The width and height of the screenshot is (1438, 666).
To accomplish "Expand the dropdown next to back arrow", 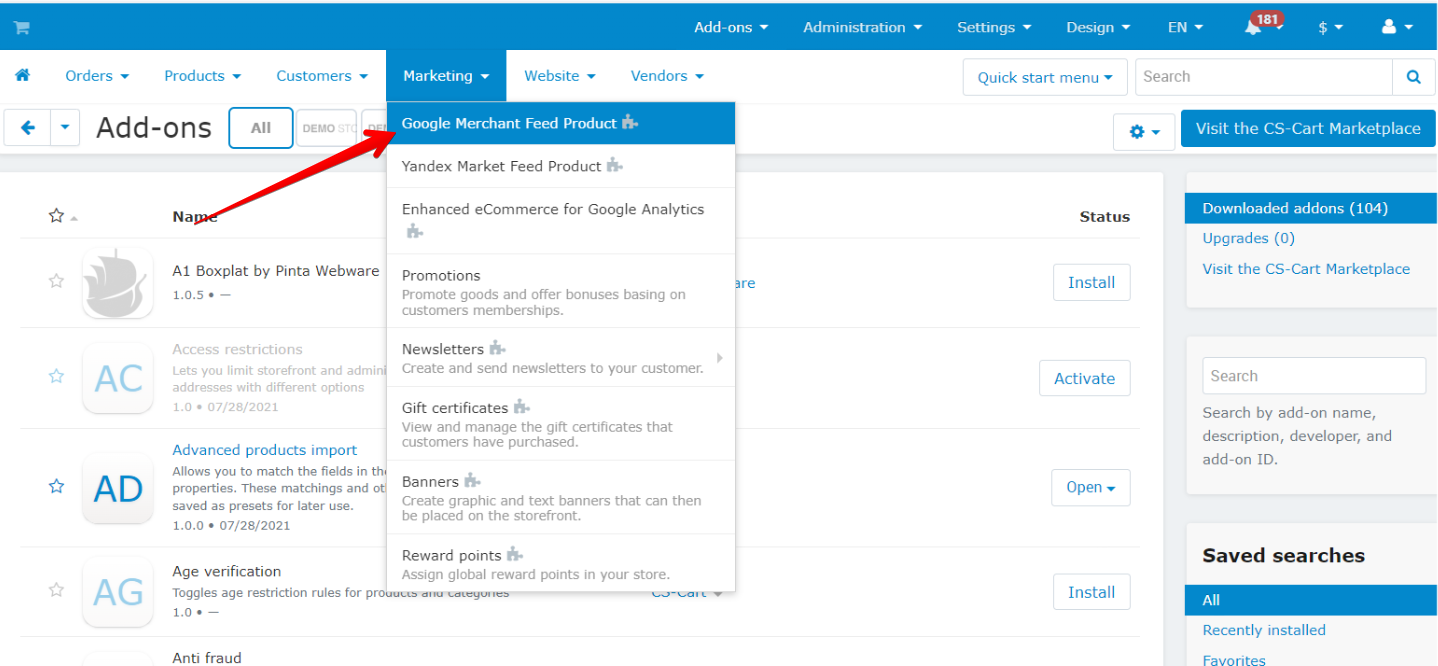I will tap(65, 128).
